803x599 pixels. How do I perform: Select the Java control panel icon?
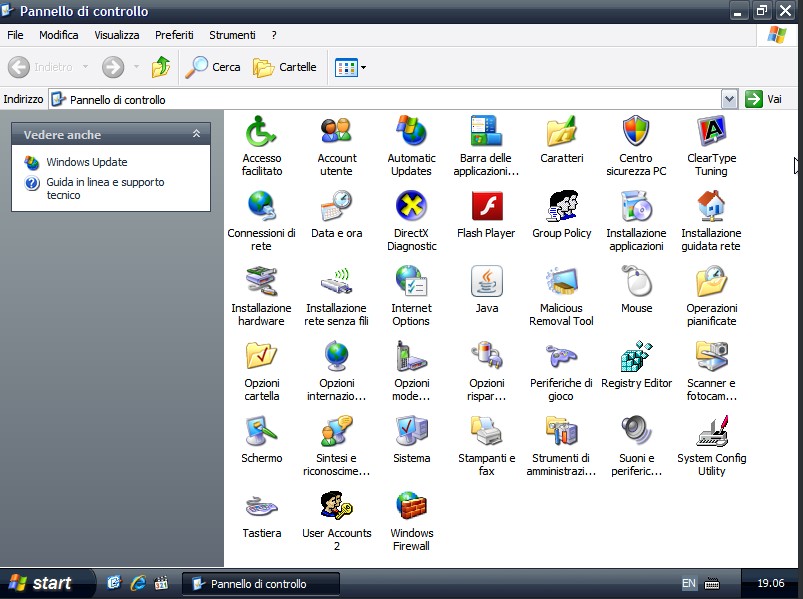tap(487, 289)
